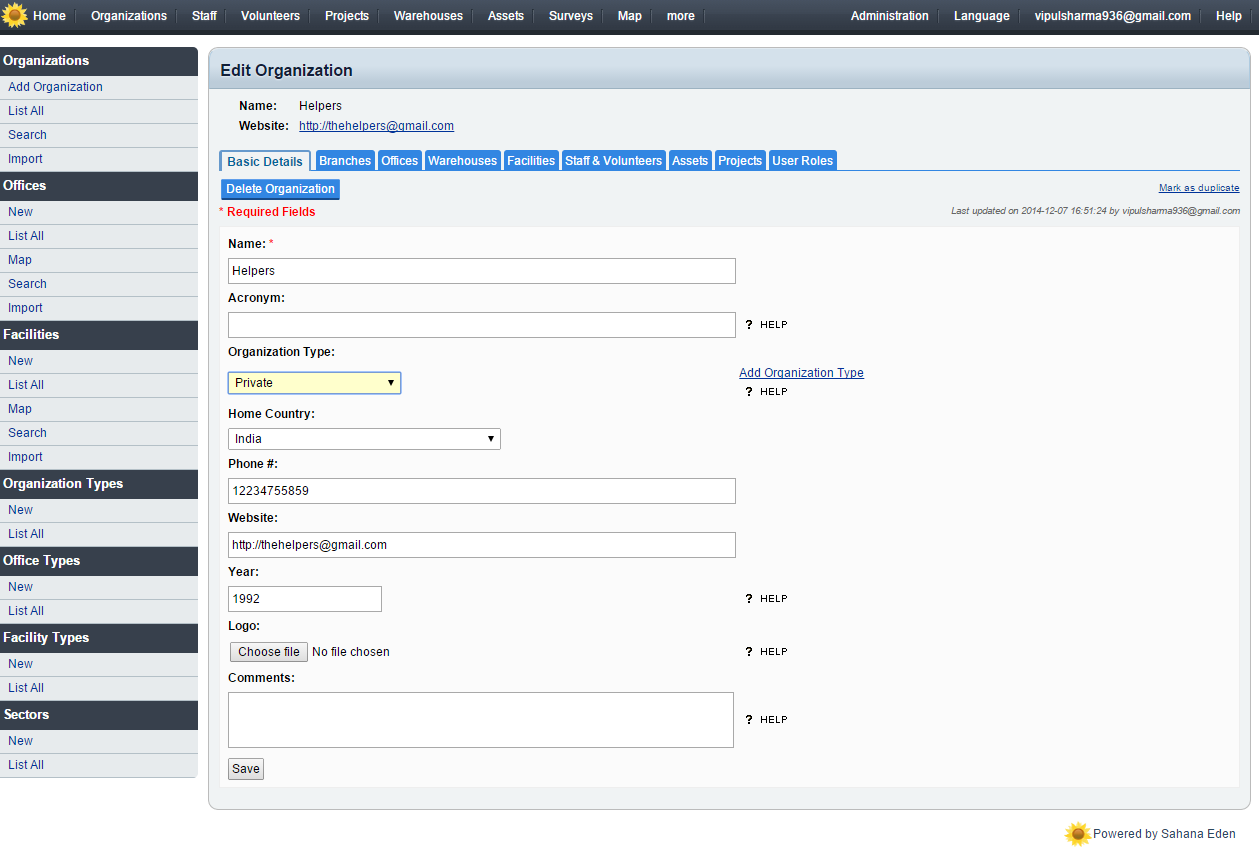Expand the Home Country dropdown

[x=364, y=439]
